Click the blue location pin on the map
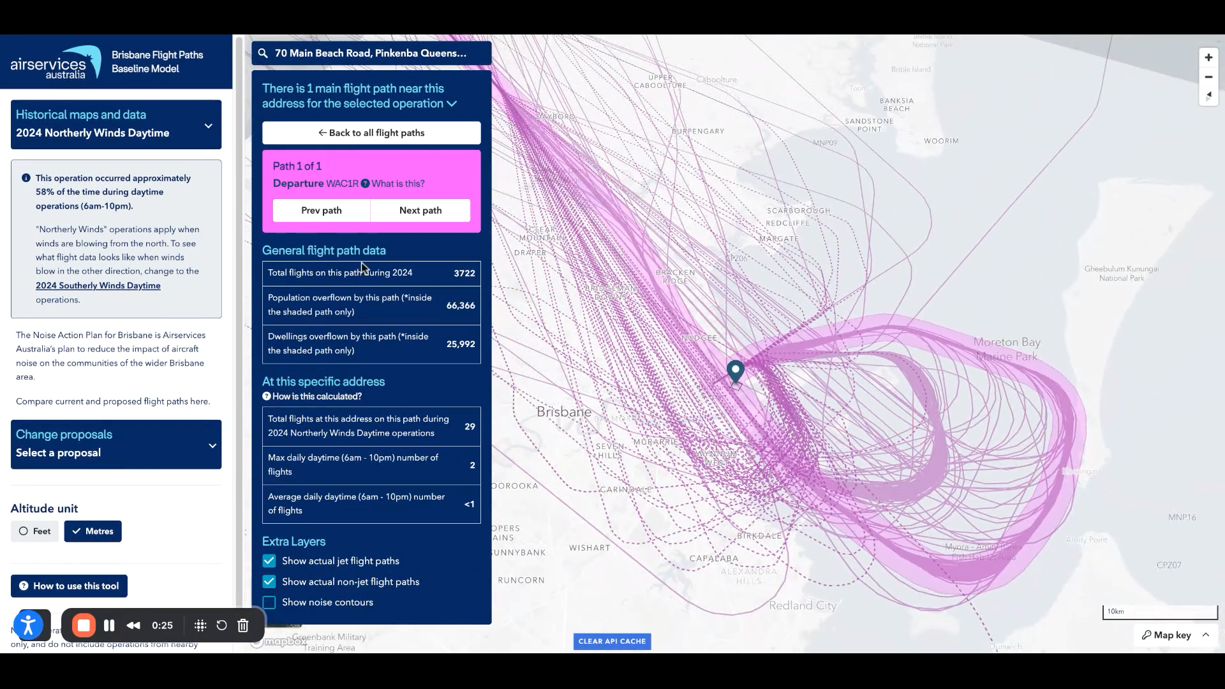 pos(735,372)
